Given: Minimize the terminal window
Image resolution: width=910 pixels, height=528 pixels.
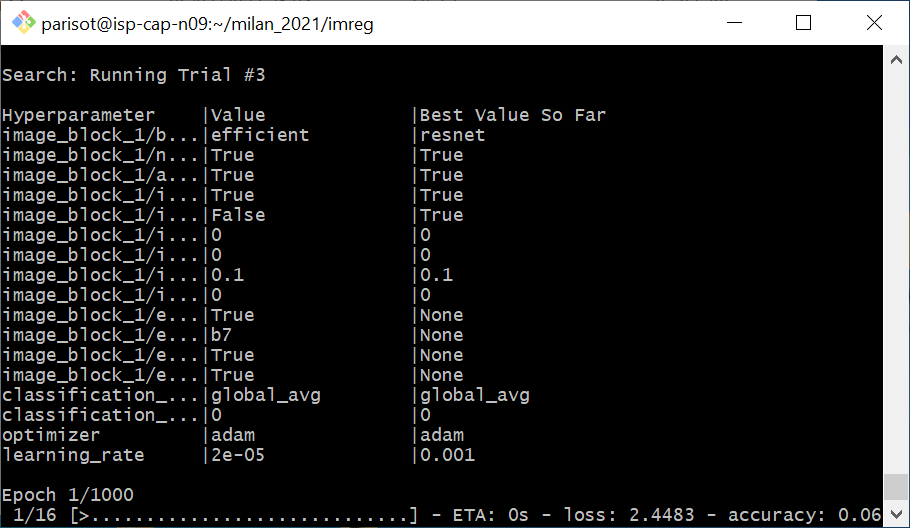Looking at the screenshot, I should pos(734,23).
